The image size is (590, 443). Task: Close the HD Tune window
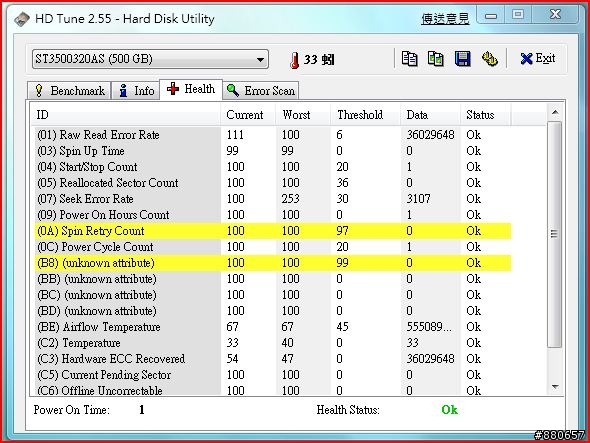pos(555,15)
